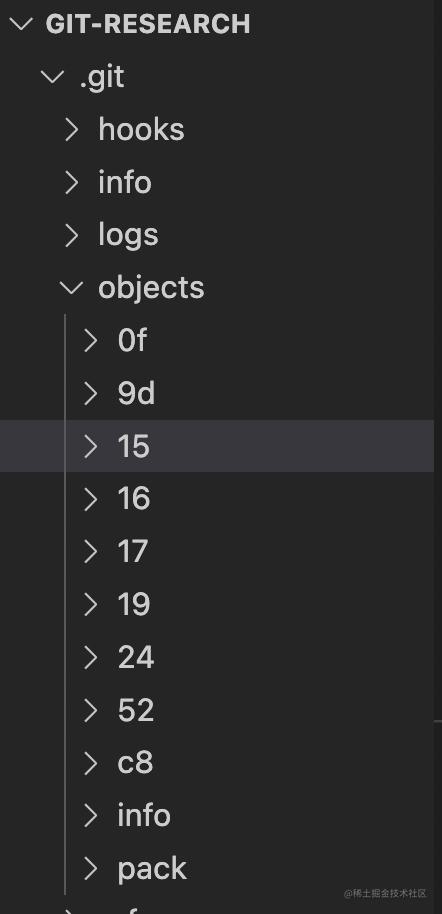Click the logs folder label
Image resolution: width=442 pixels, height=914 pixels.
pyautogui.click(x=128, y=236)
